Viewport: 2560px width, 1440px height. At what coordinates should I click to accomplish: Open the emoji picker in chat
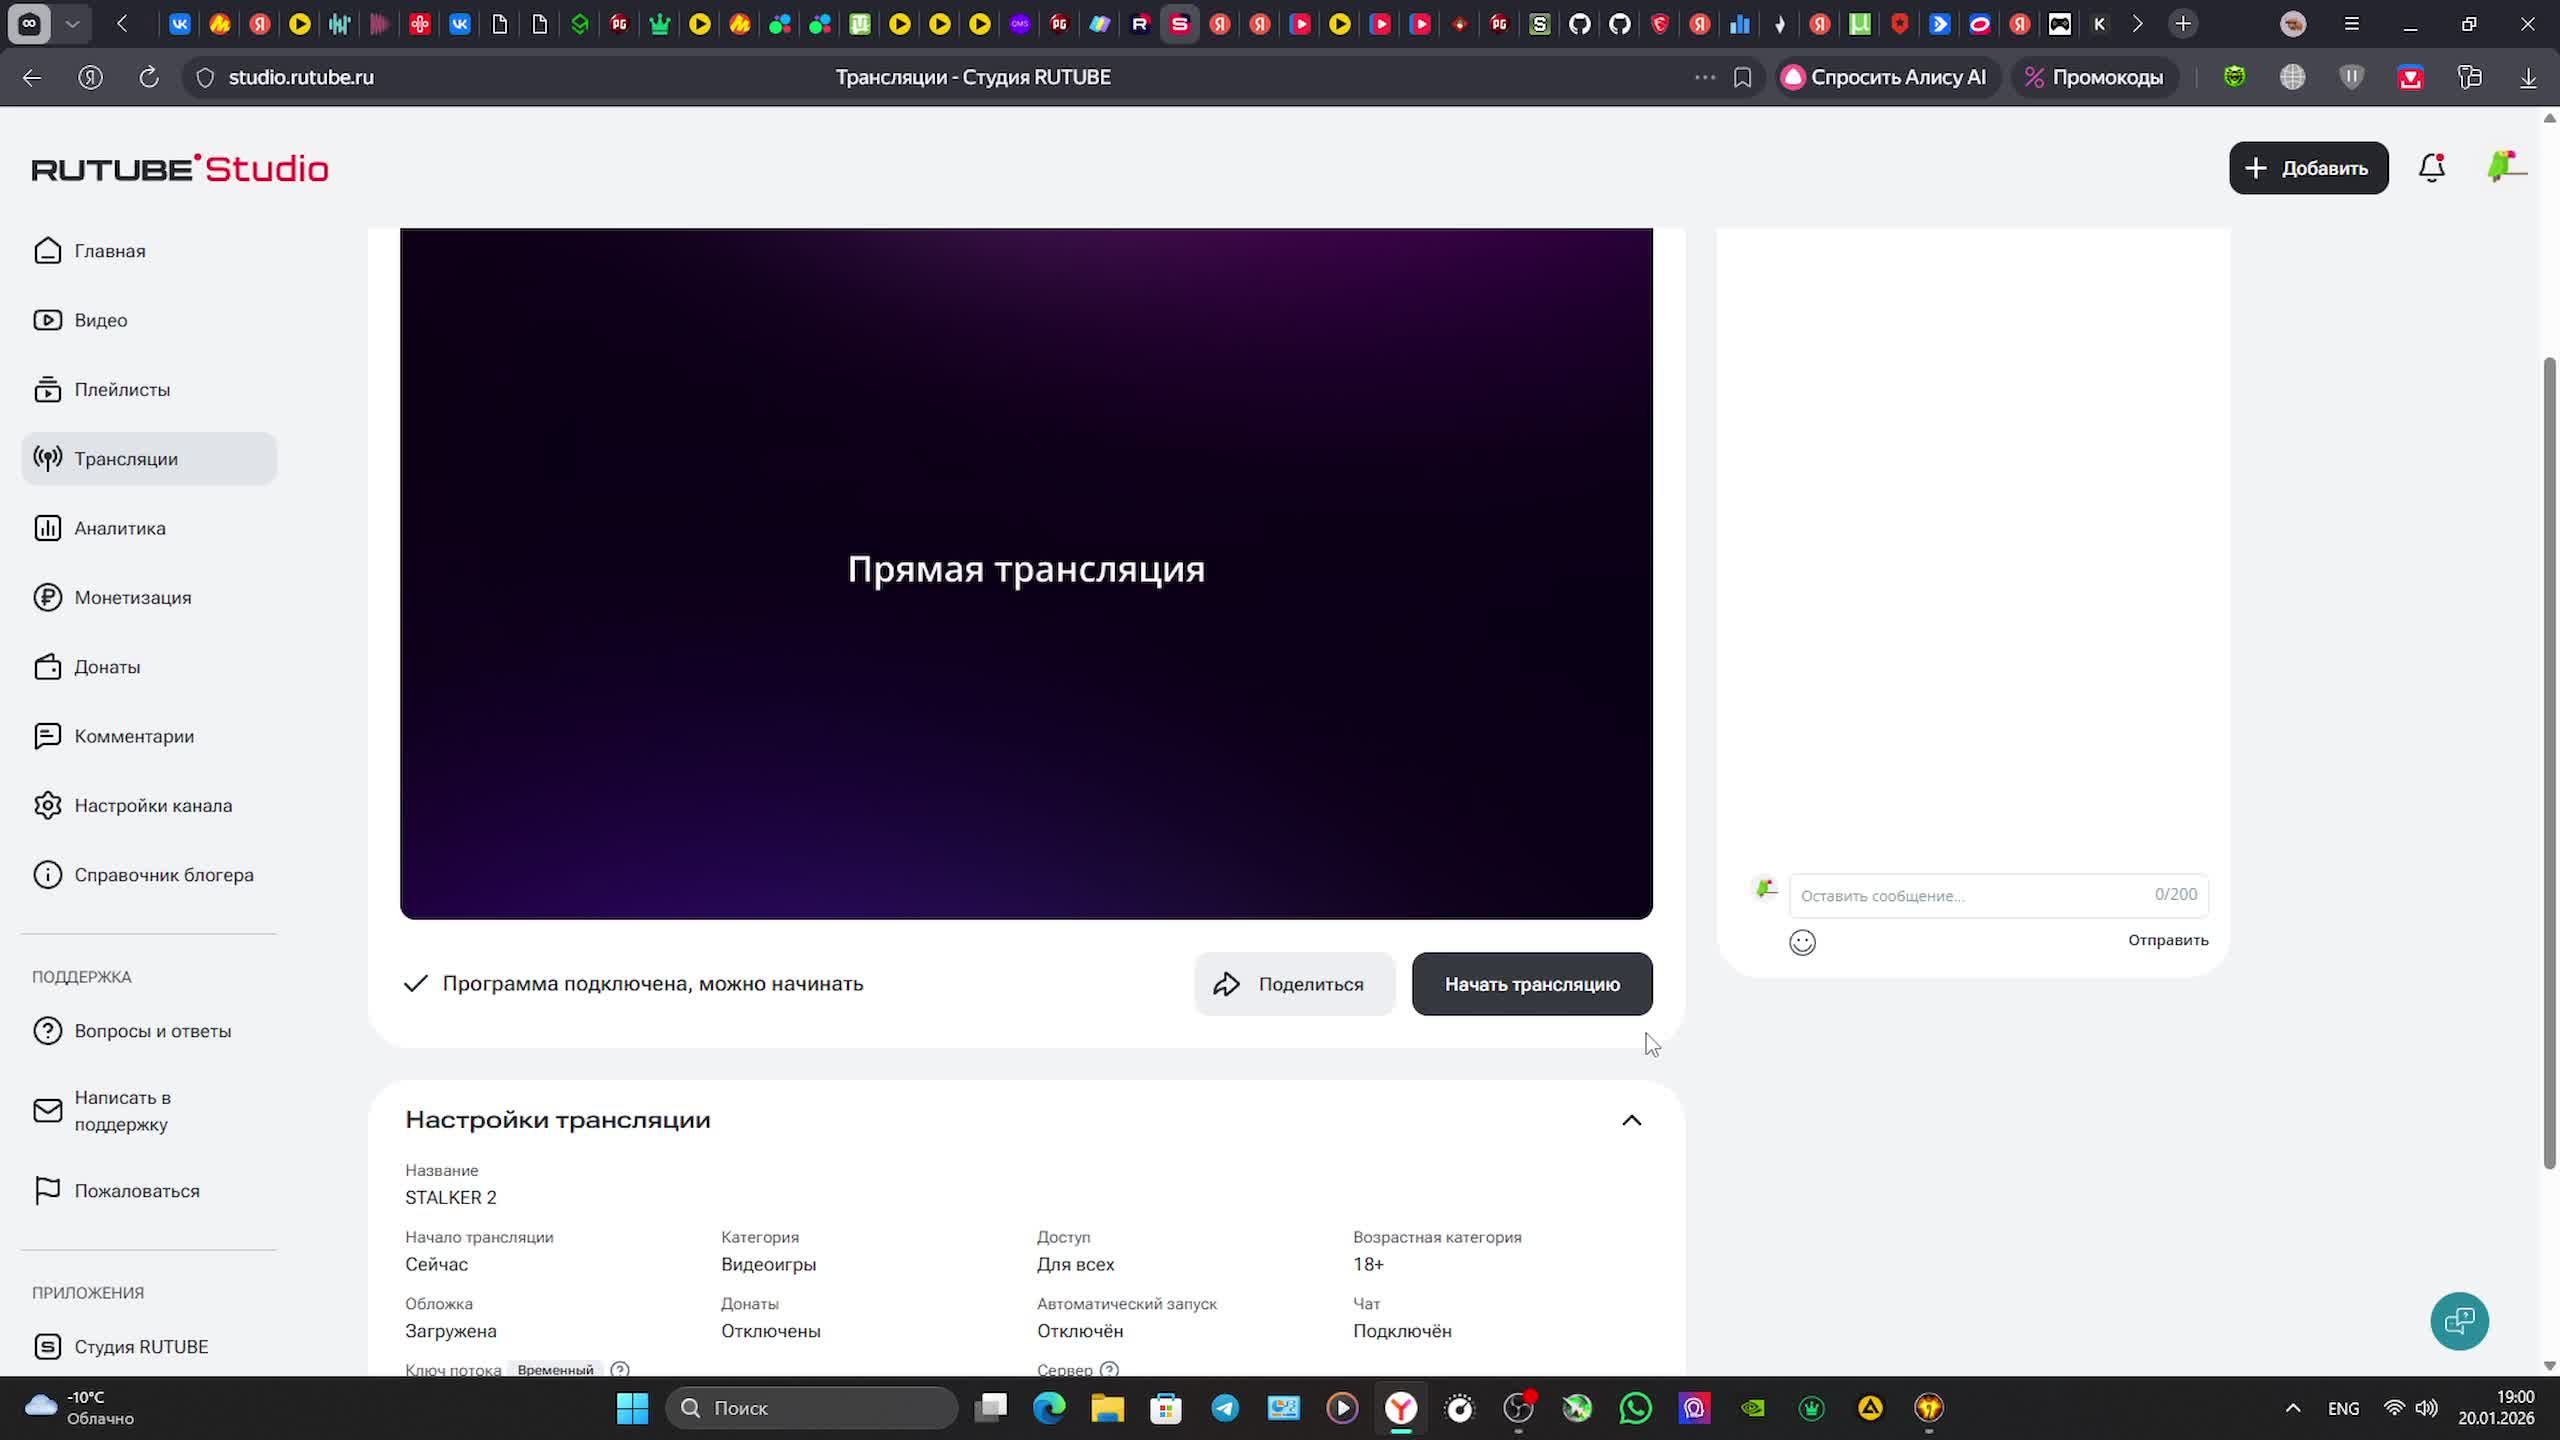1802,943
